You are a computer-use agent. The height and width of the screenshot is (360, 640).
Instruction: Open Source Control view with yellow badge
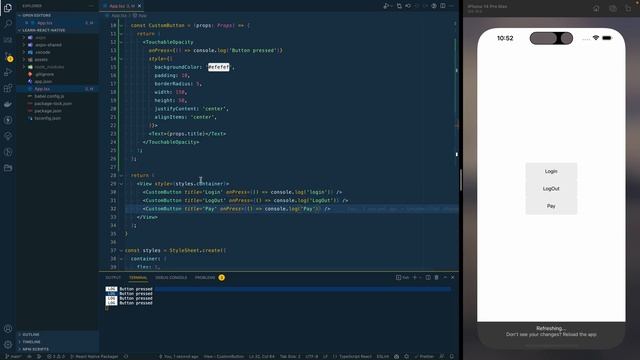(x=8, y=56)
